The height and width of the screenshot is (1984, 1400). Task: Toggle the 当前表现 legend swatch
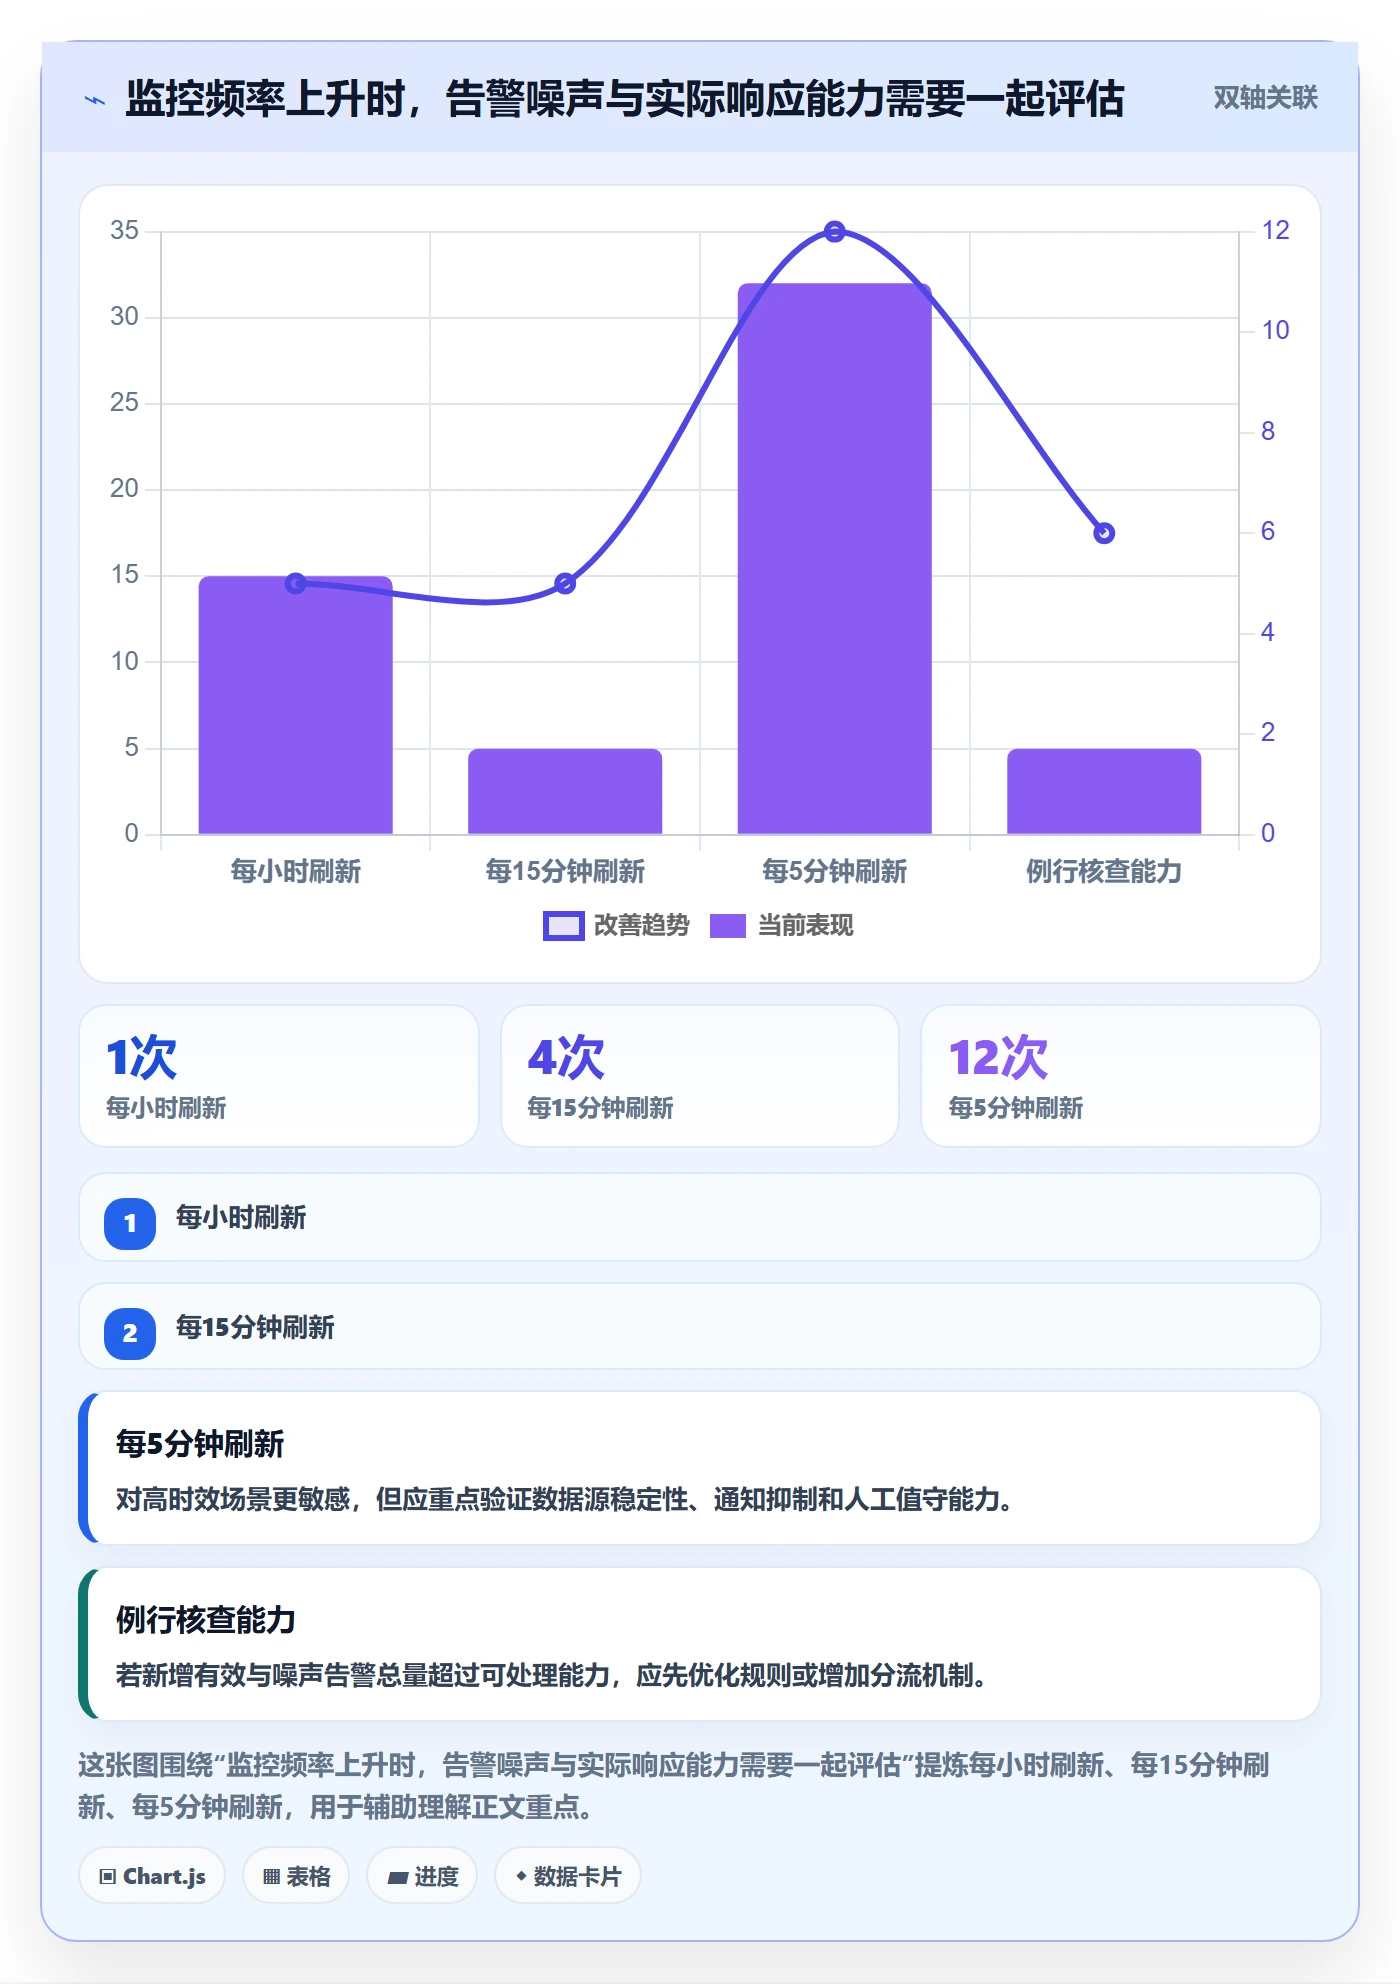pyautogui.click(x=728, y=926)
